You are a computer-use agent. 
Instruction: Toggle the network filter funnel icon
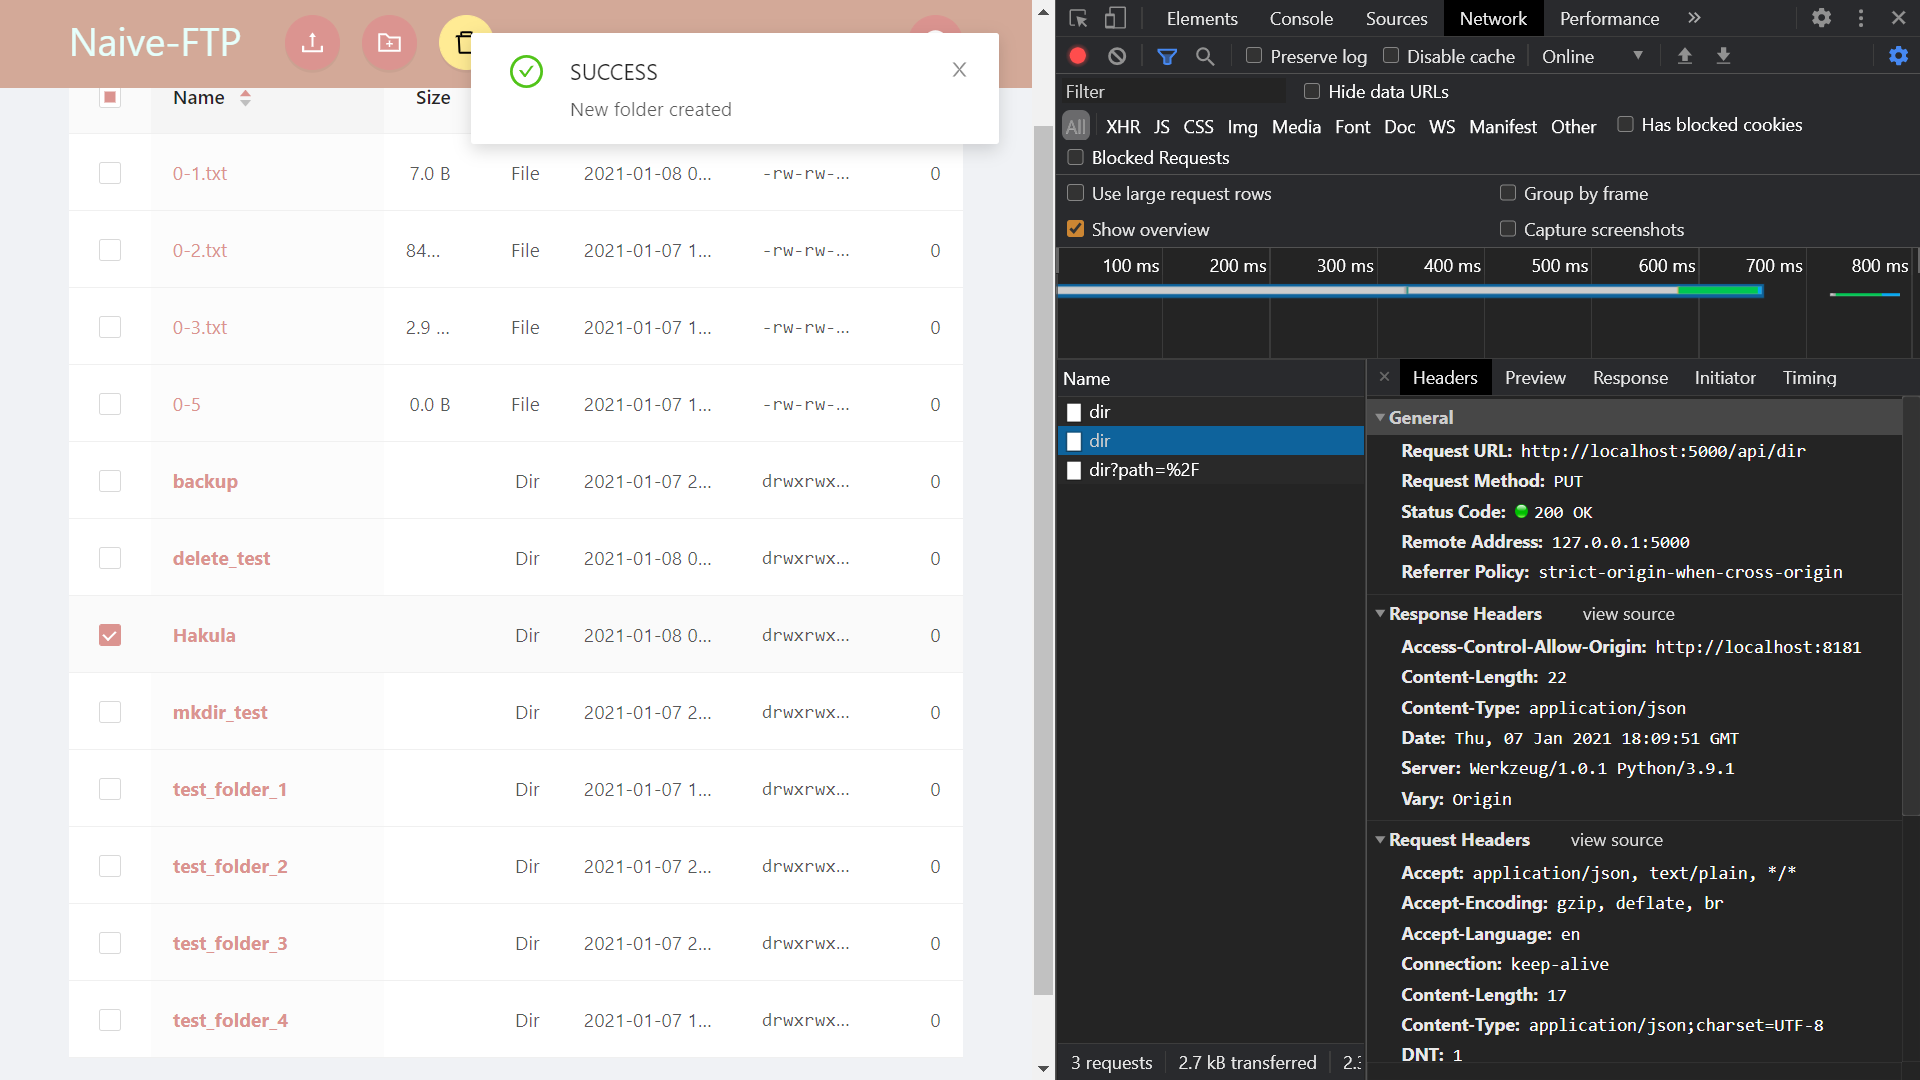1166,56
